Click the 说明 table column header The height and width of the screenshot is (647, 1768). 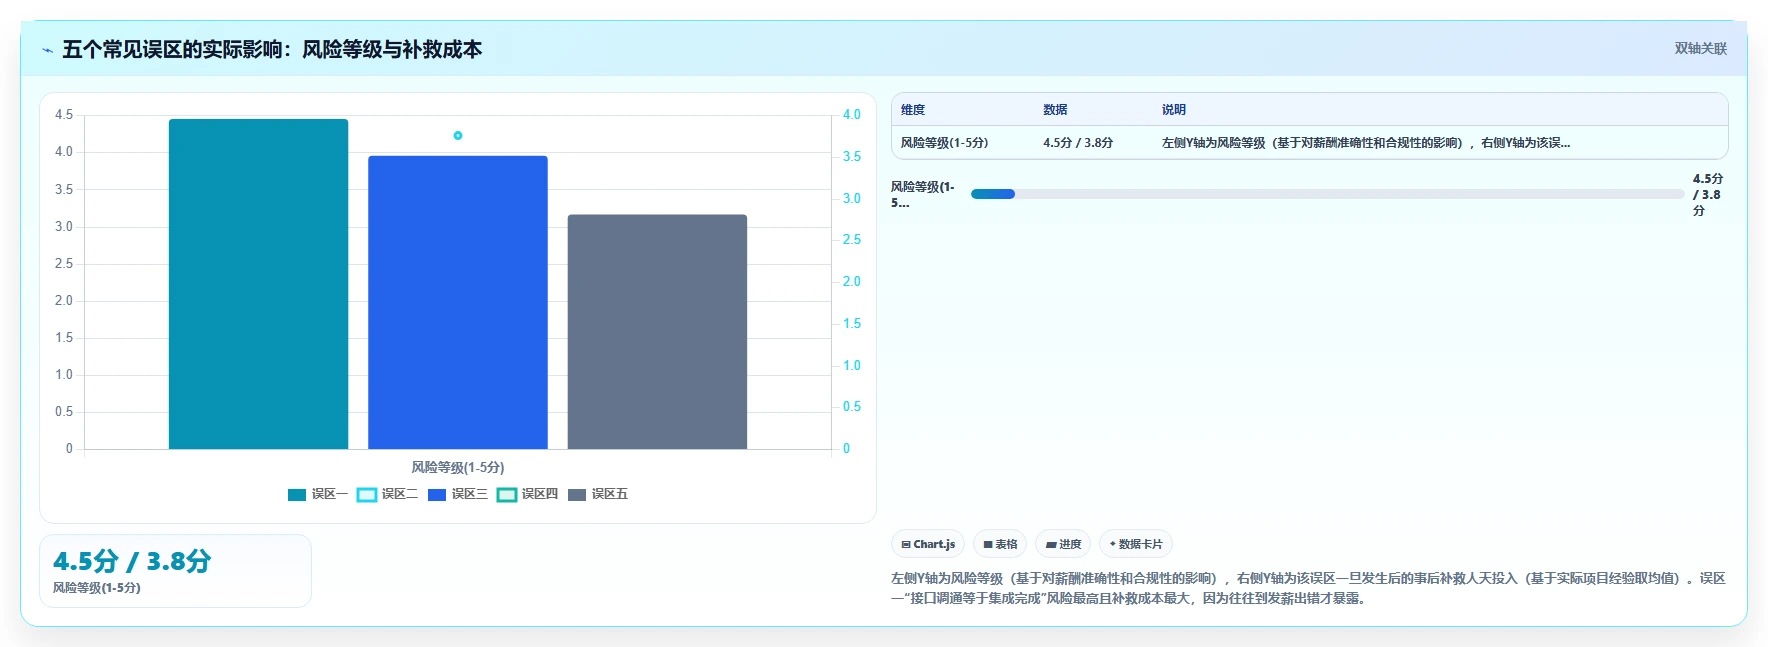pos(1174,110)
